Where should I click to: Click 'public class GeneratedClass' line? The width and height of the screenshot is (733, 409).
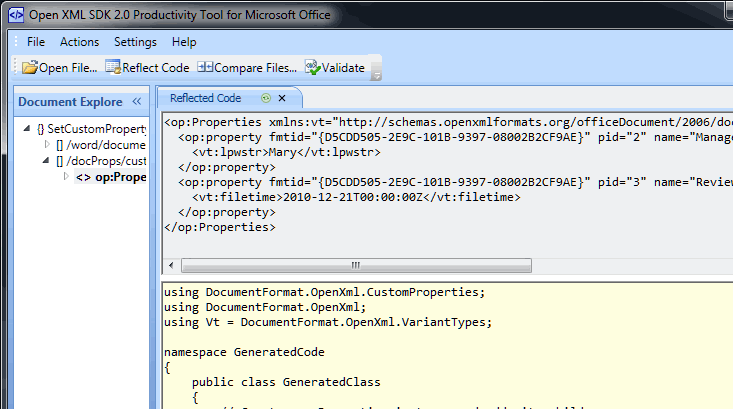click(286, 382)
